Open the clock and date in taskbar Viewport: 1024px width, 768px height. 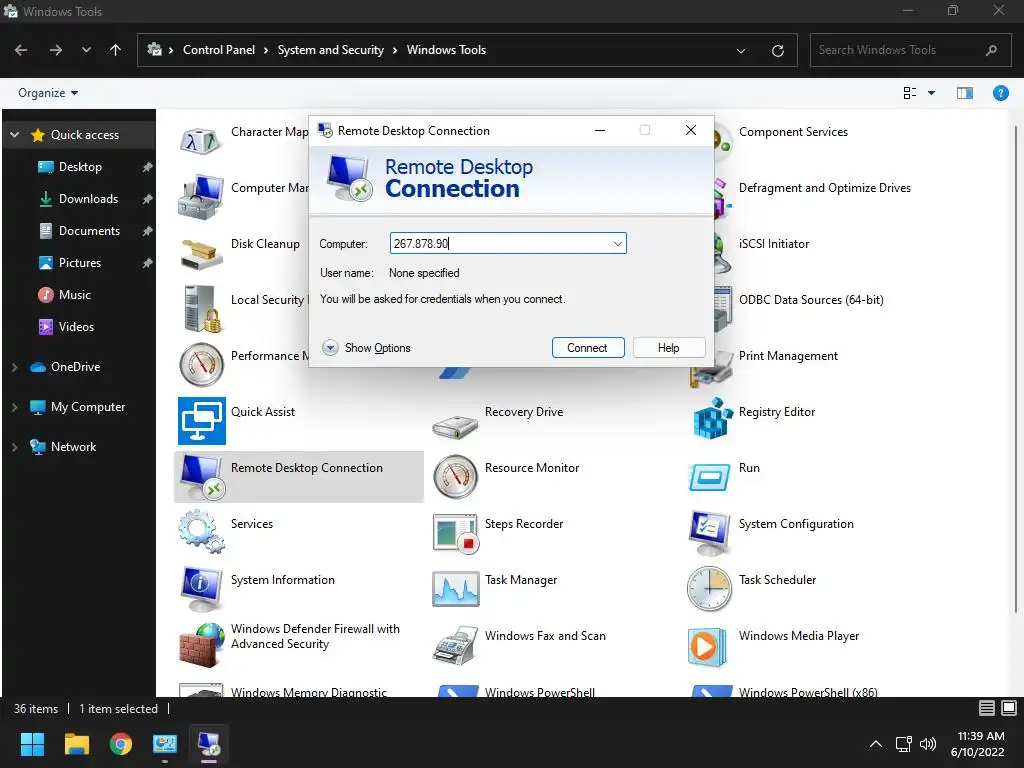[x=978, y=744]
